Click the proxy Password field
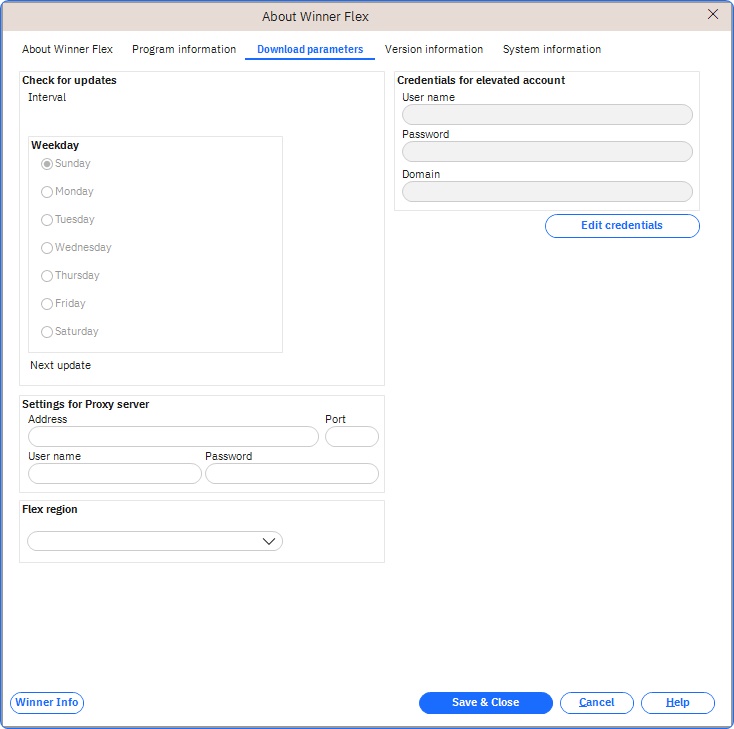The width and height of the screenshot is (734, 729). (x=292, y=474)
